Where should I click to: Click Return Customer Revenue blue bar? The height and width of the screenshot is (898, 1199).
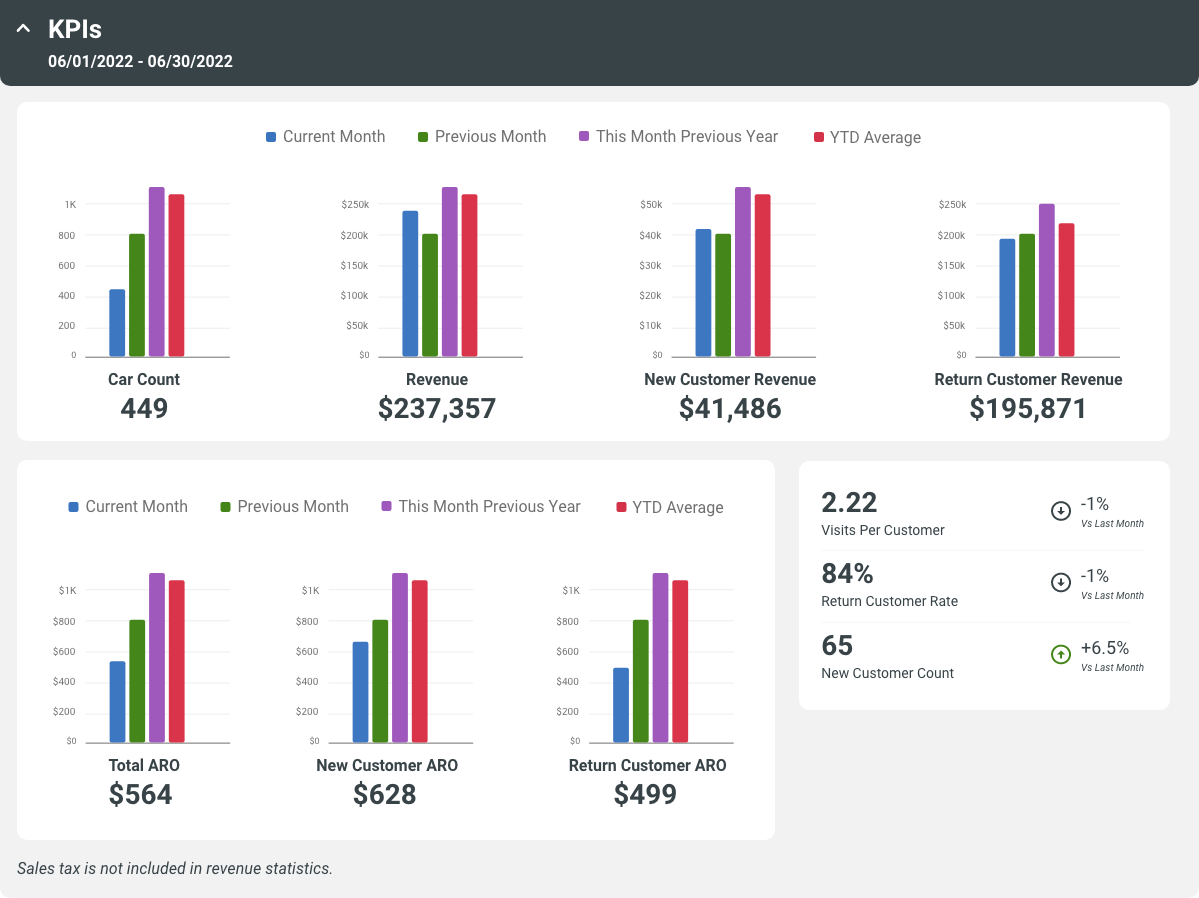[x=1008, y=298]
